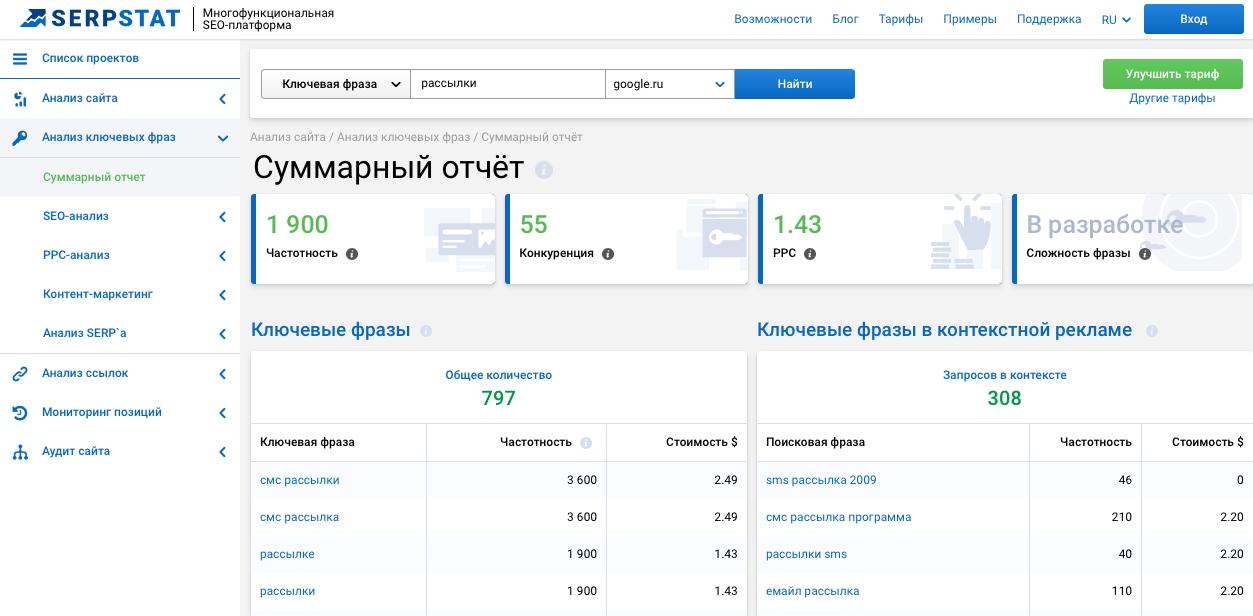
Task: Click the Анализ сайта chart icon
Action: pos(19,99)
